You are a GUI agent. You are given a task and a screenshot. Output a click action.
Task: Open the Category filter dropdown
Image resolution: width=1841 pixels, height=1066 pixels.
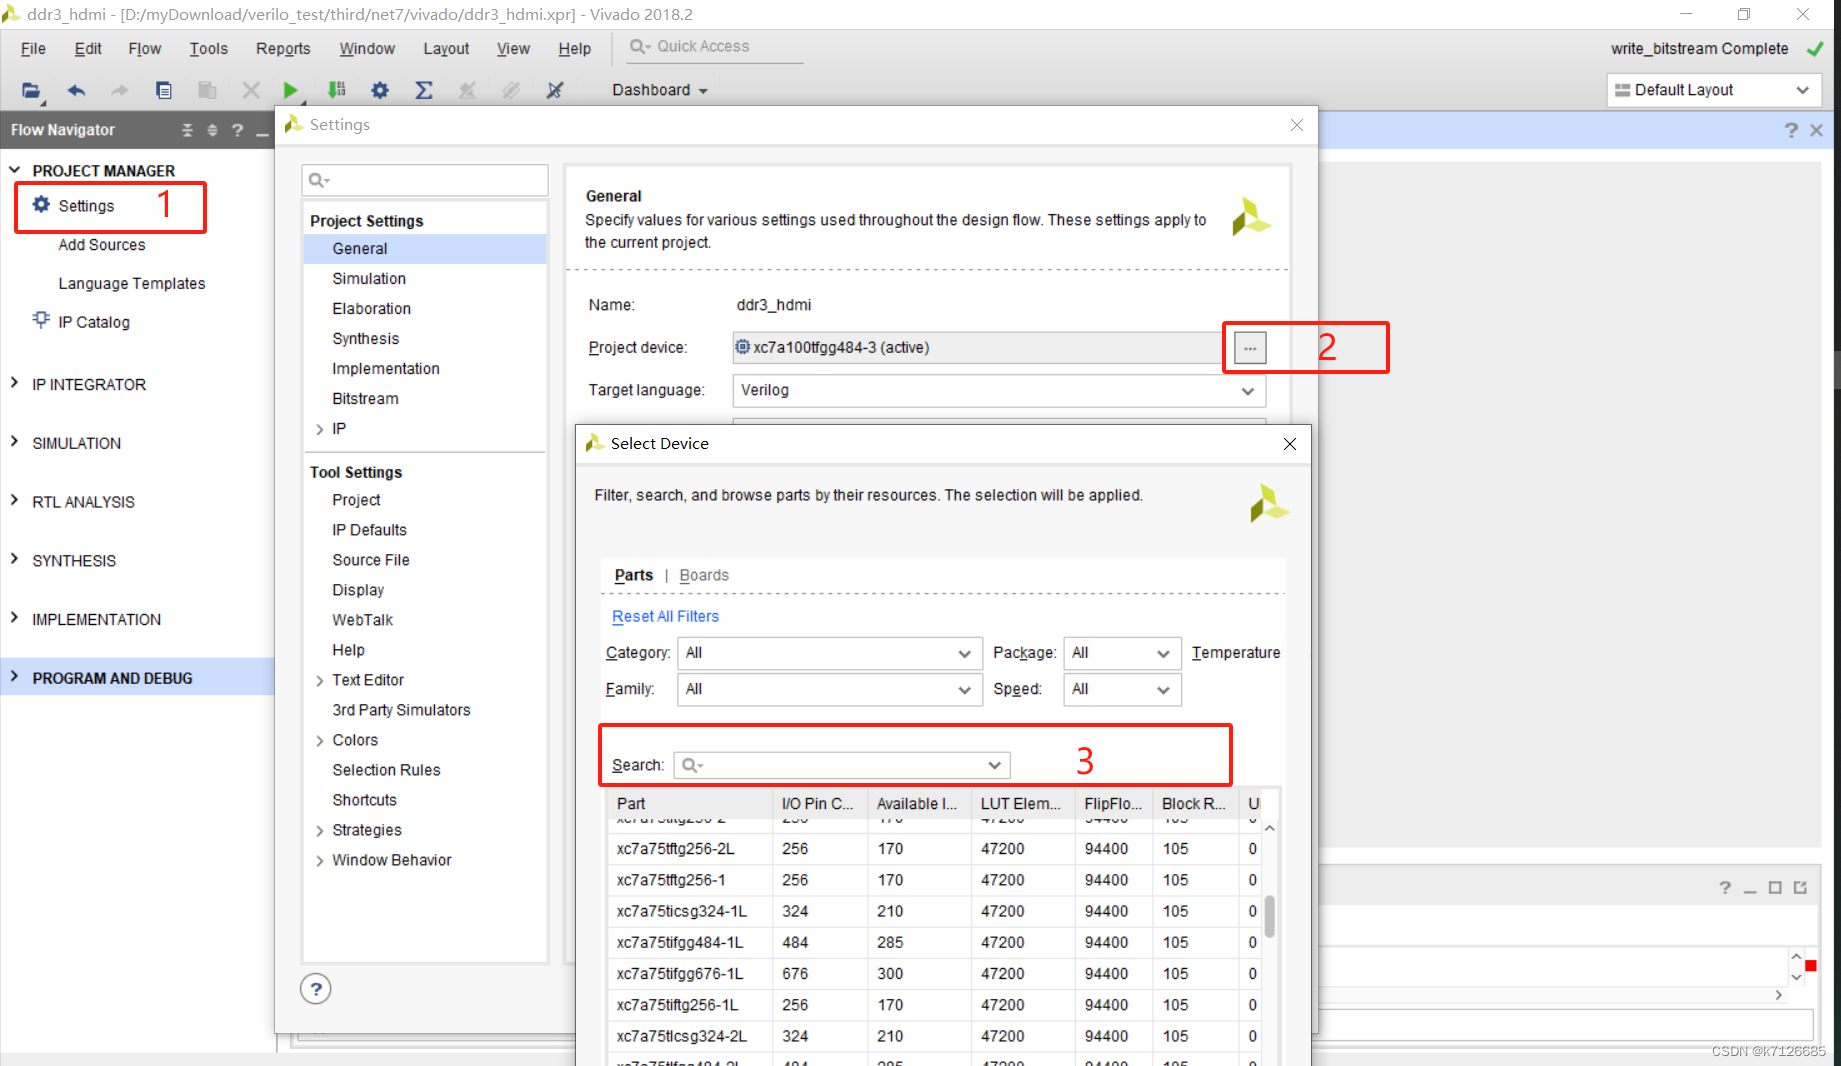click(x=829, y=653)
